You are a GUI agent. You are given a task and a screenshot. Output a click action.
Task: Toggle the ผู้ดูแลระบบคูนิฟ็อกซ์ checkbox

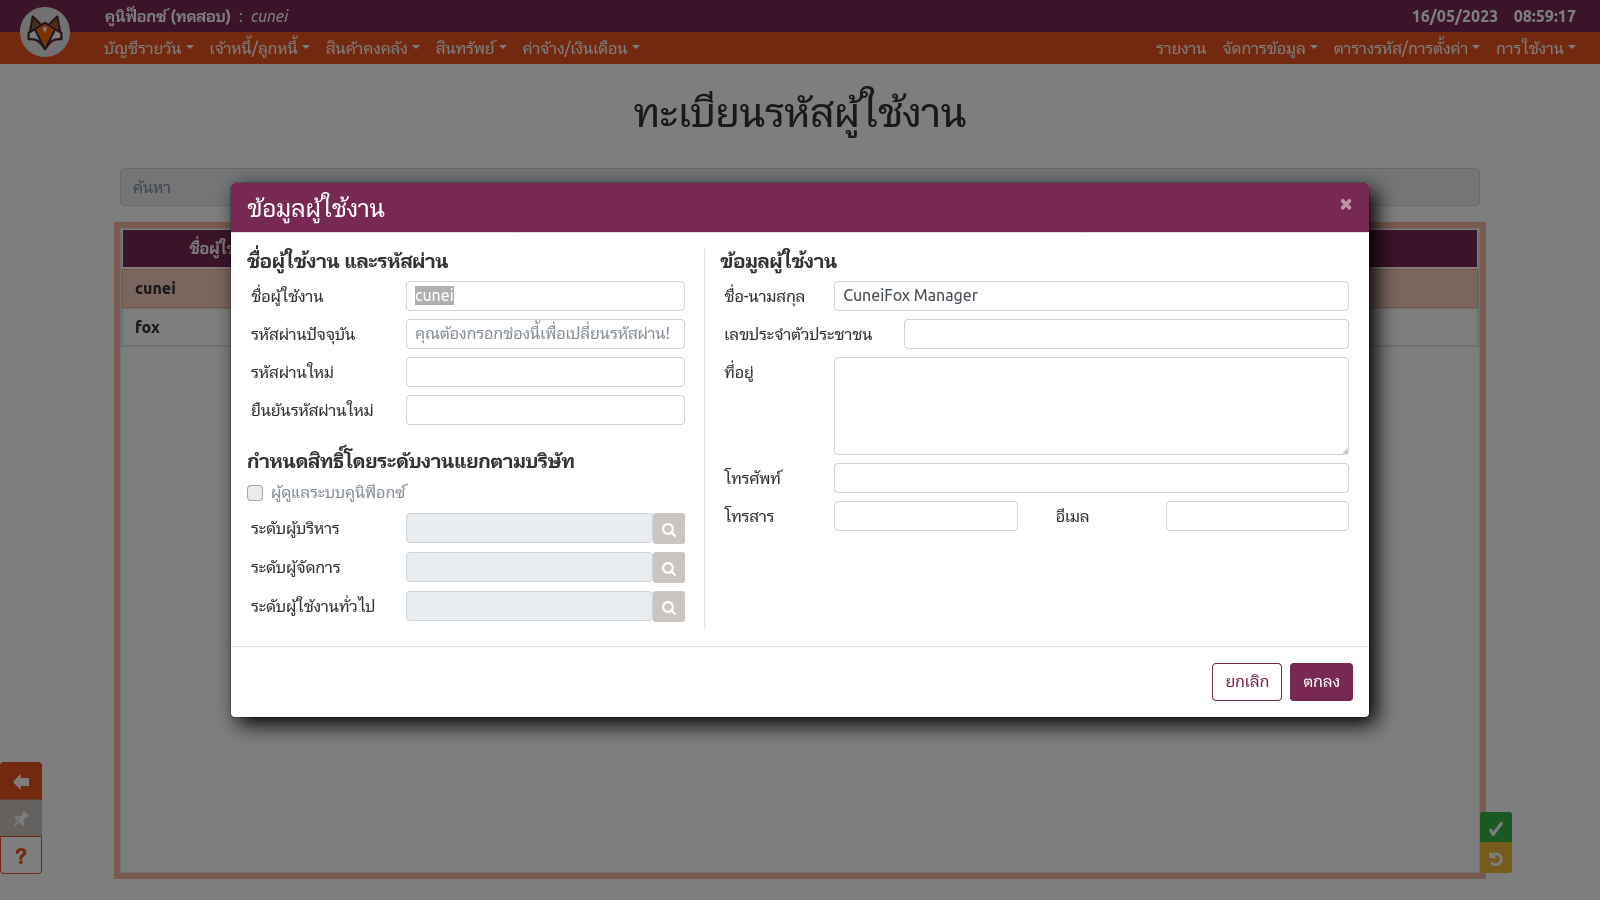tap(255, 493)
